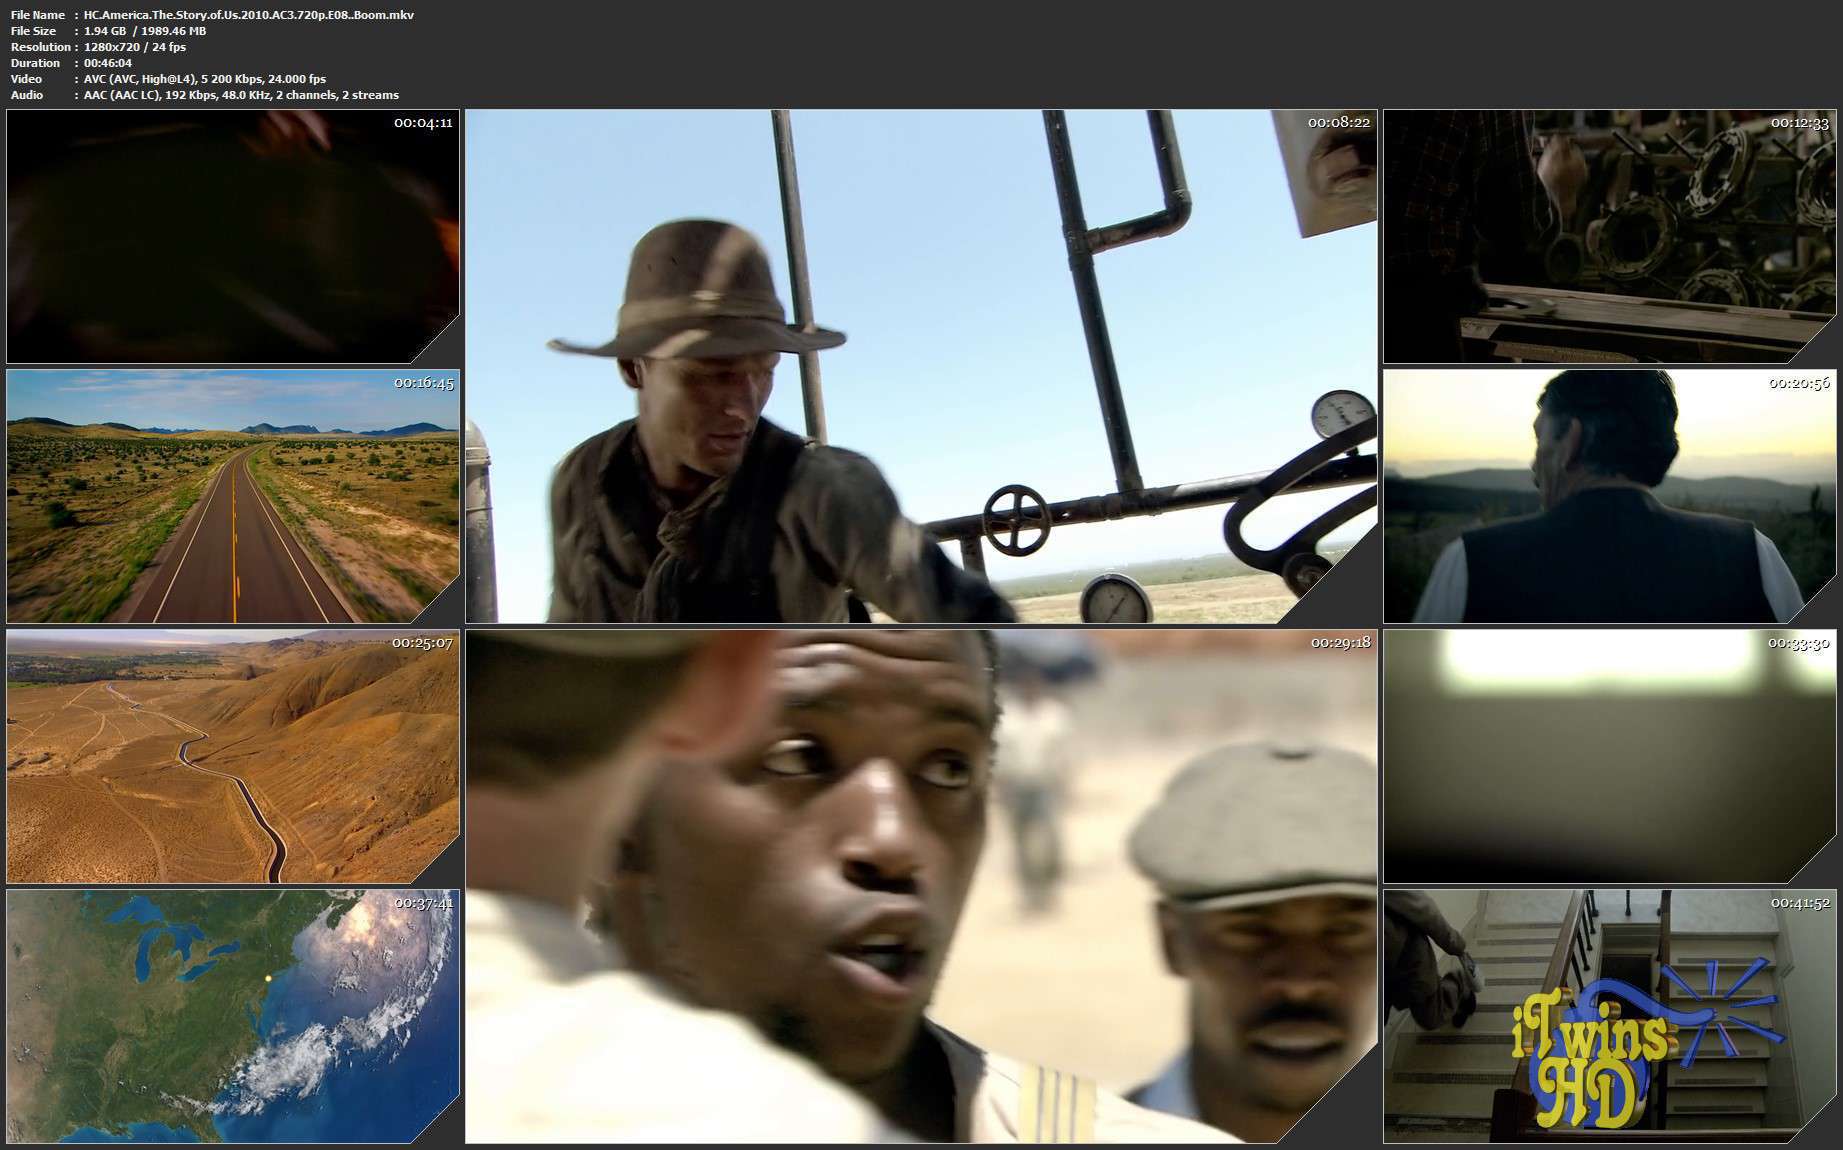1843x1150 pixels.
Task: Click the File Name label
Action: click(x=38, y=15)
